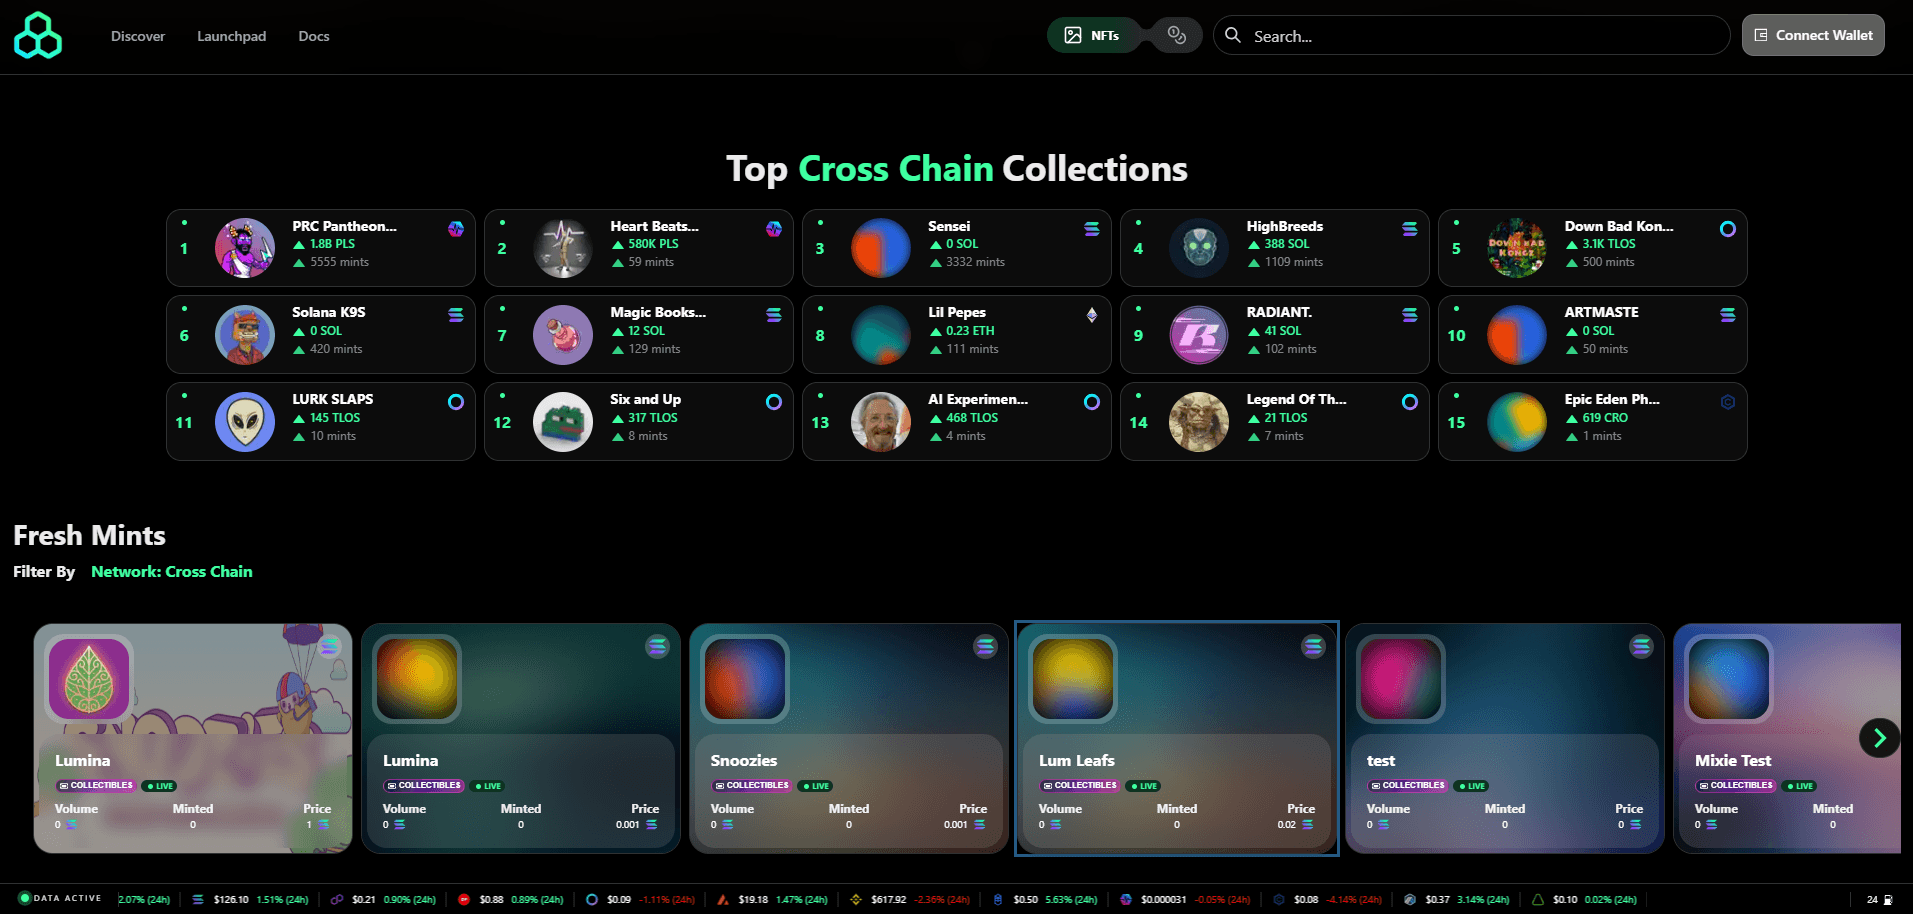Click the COLLECTIBLES tag on Lum Leafs
1913x914 pixels.
click(x=1079, y=786)
